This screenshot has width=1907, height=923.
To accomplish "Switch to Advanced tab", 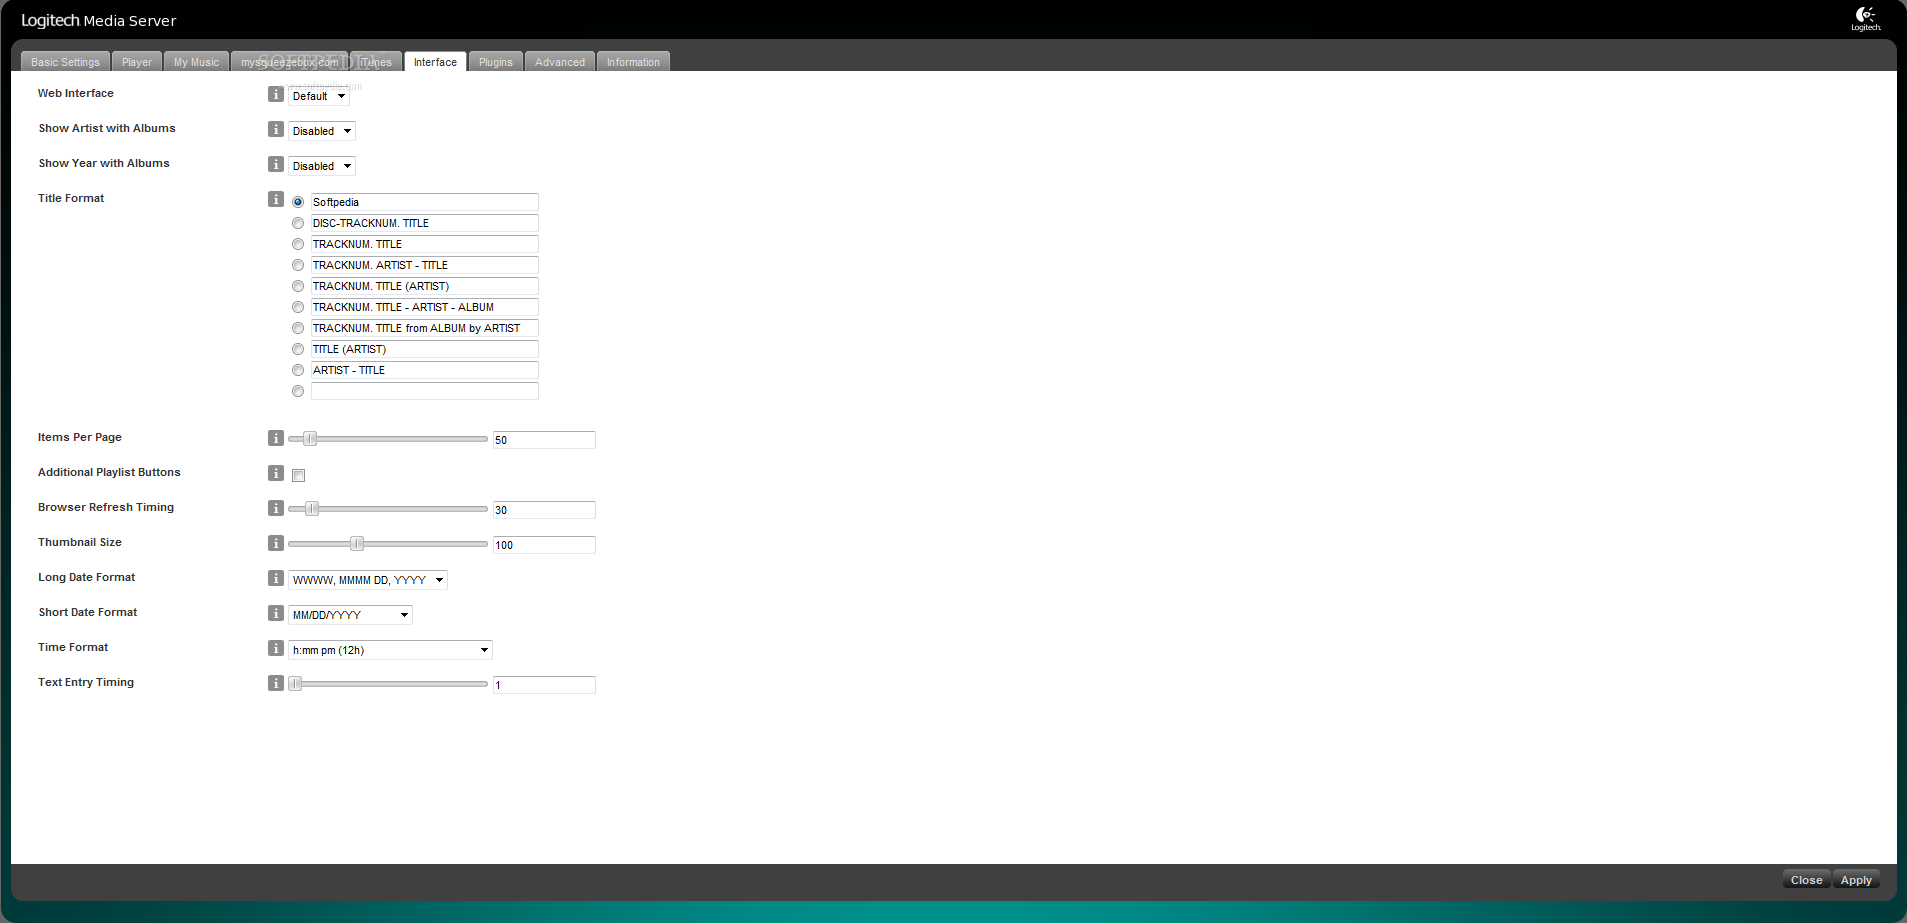I will 560,62.
